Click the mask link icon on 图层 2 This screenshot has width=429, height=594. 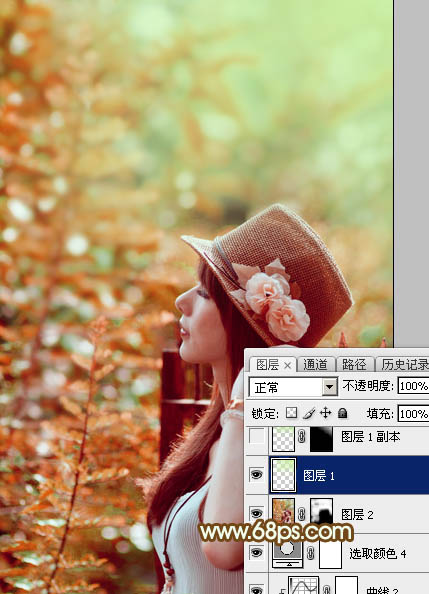tap(302, 514)
